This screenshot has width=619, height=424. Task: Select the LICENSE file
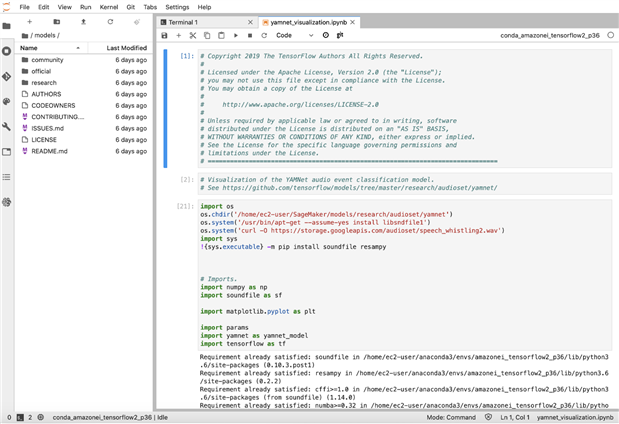(x=84, y=140)
